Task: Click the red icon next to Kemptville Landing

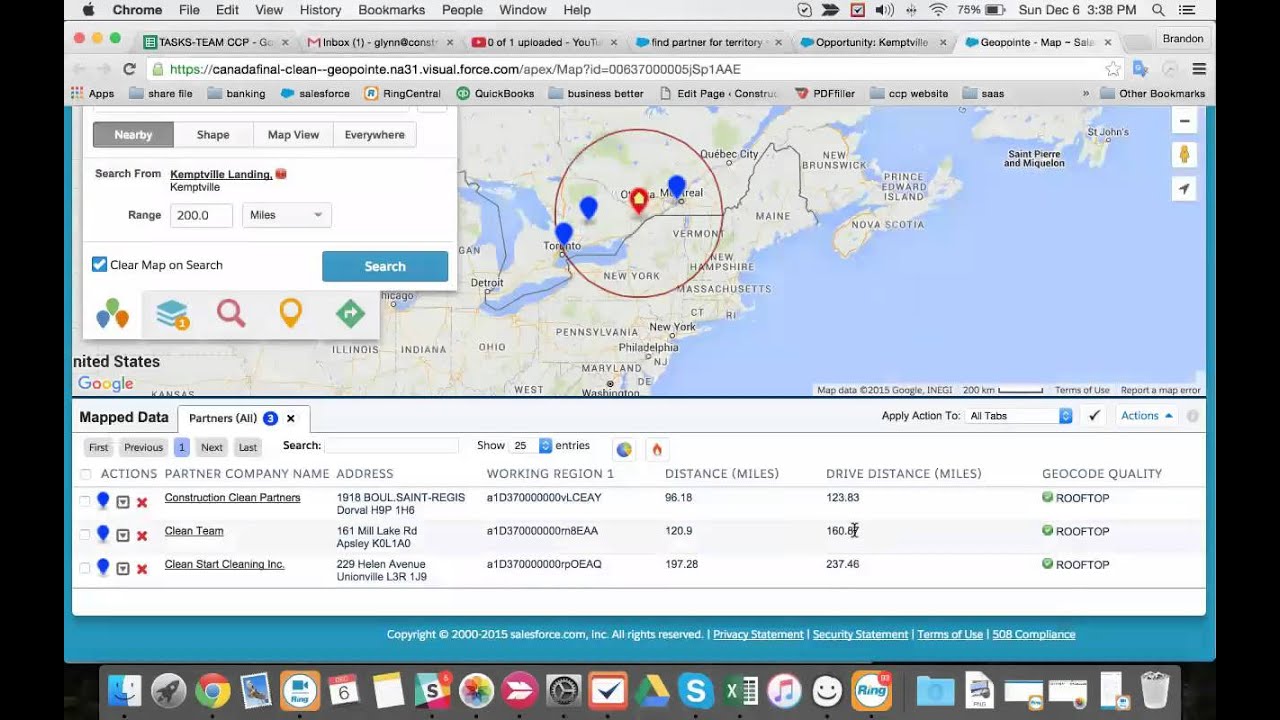Action: [x=281, y=174]
